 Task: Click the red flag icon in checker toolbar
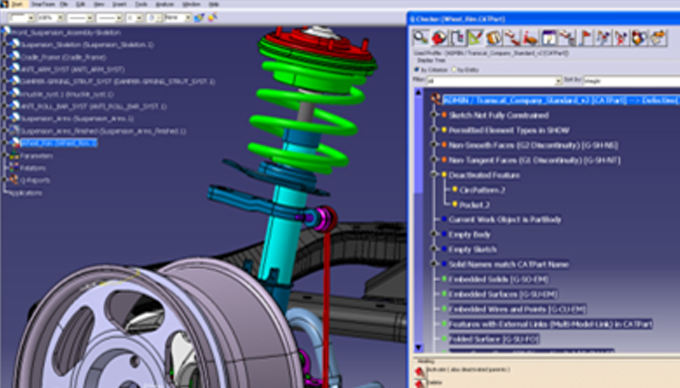(585, 38)
